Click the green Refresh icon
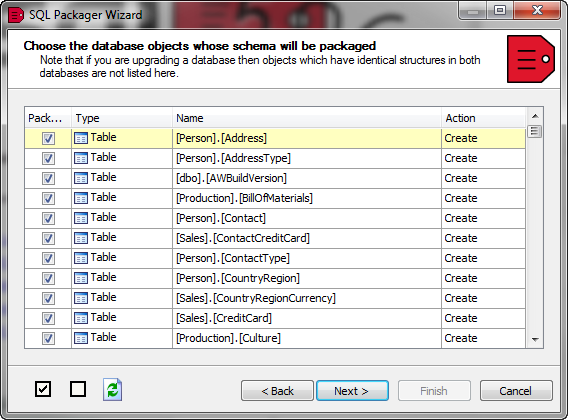The height and width of the screenshot is (420, 568). pos(112,390)
